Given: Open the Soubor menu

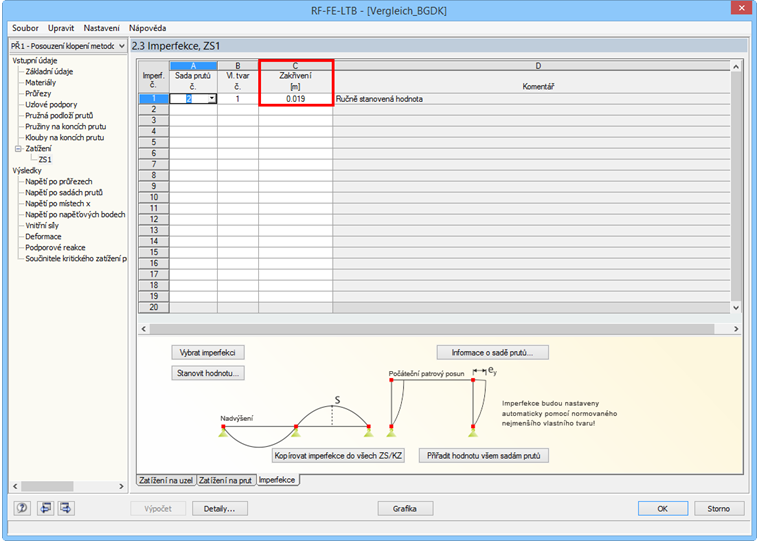Looking at the screenshot, I should tap(25, 28).
